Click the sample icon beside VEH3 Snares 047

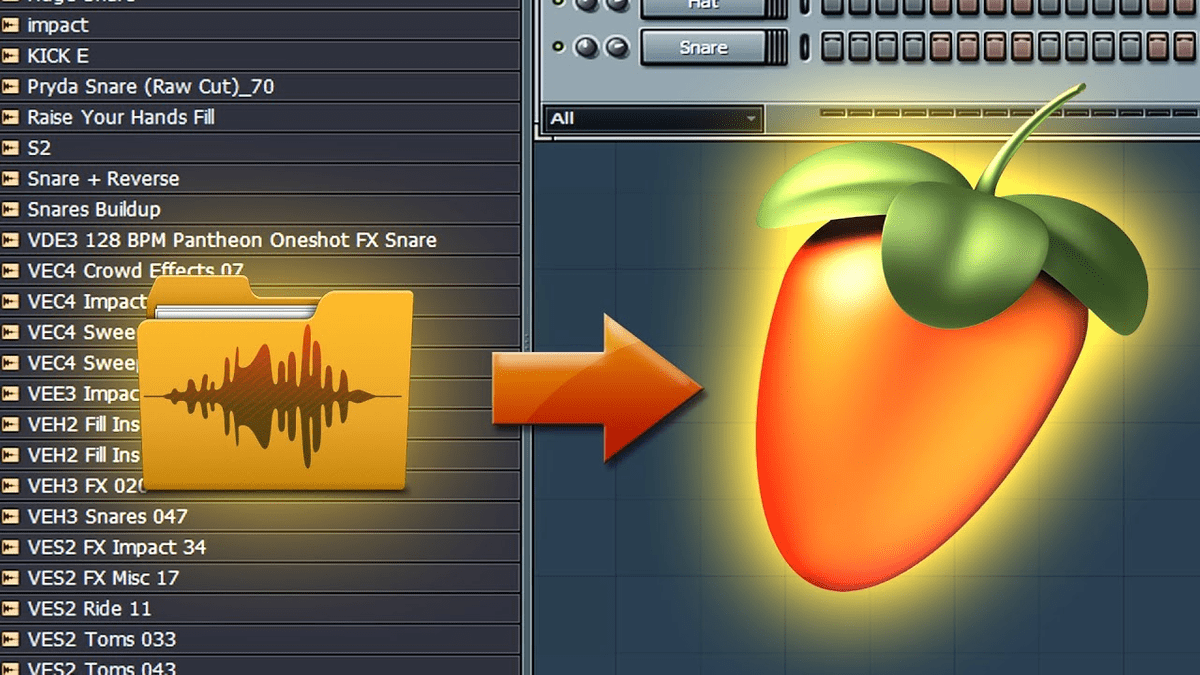coord(11,517)
